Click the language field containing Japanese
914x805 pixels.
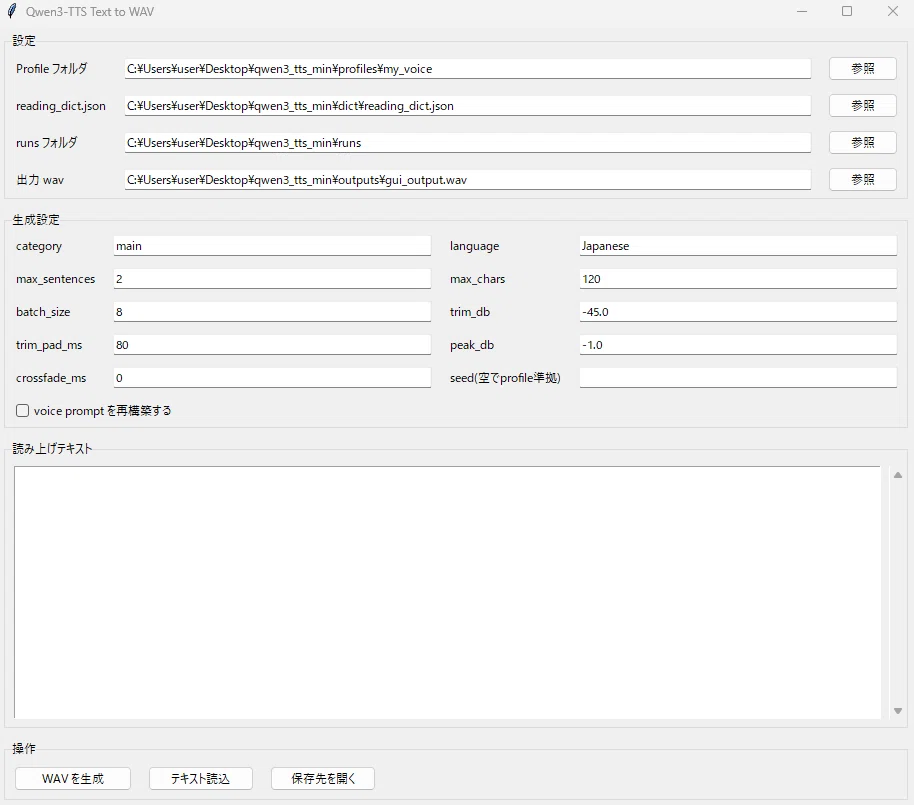[x=738, y=246]
